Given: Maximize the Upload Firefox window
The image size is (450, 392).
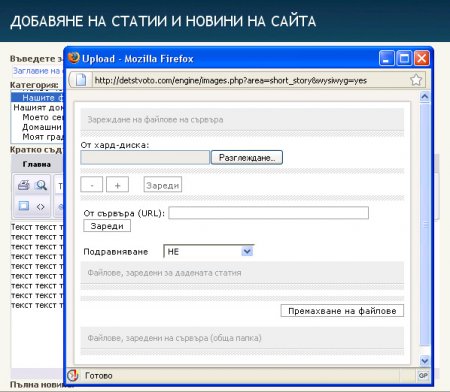Looking at the screenshot, I should coord(404,59).
